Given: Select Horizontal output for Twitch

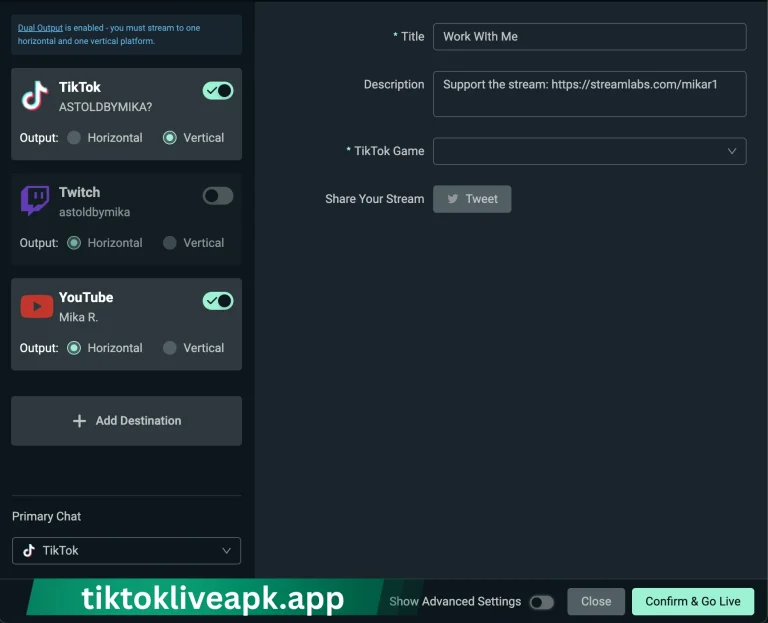Looking at the screenshot, I should (x=74, y=243).
